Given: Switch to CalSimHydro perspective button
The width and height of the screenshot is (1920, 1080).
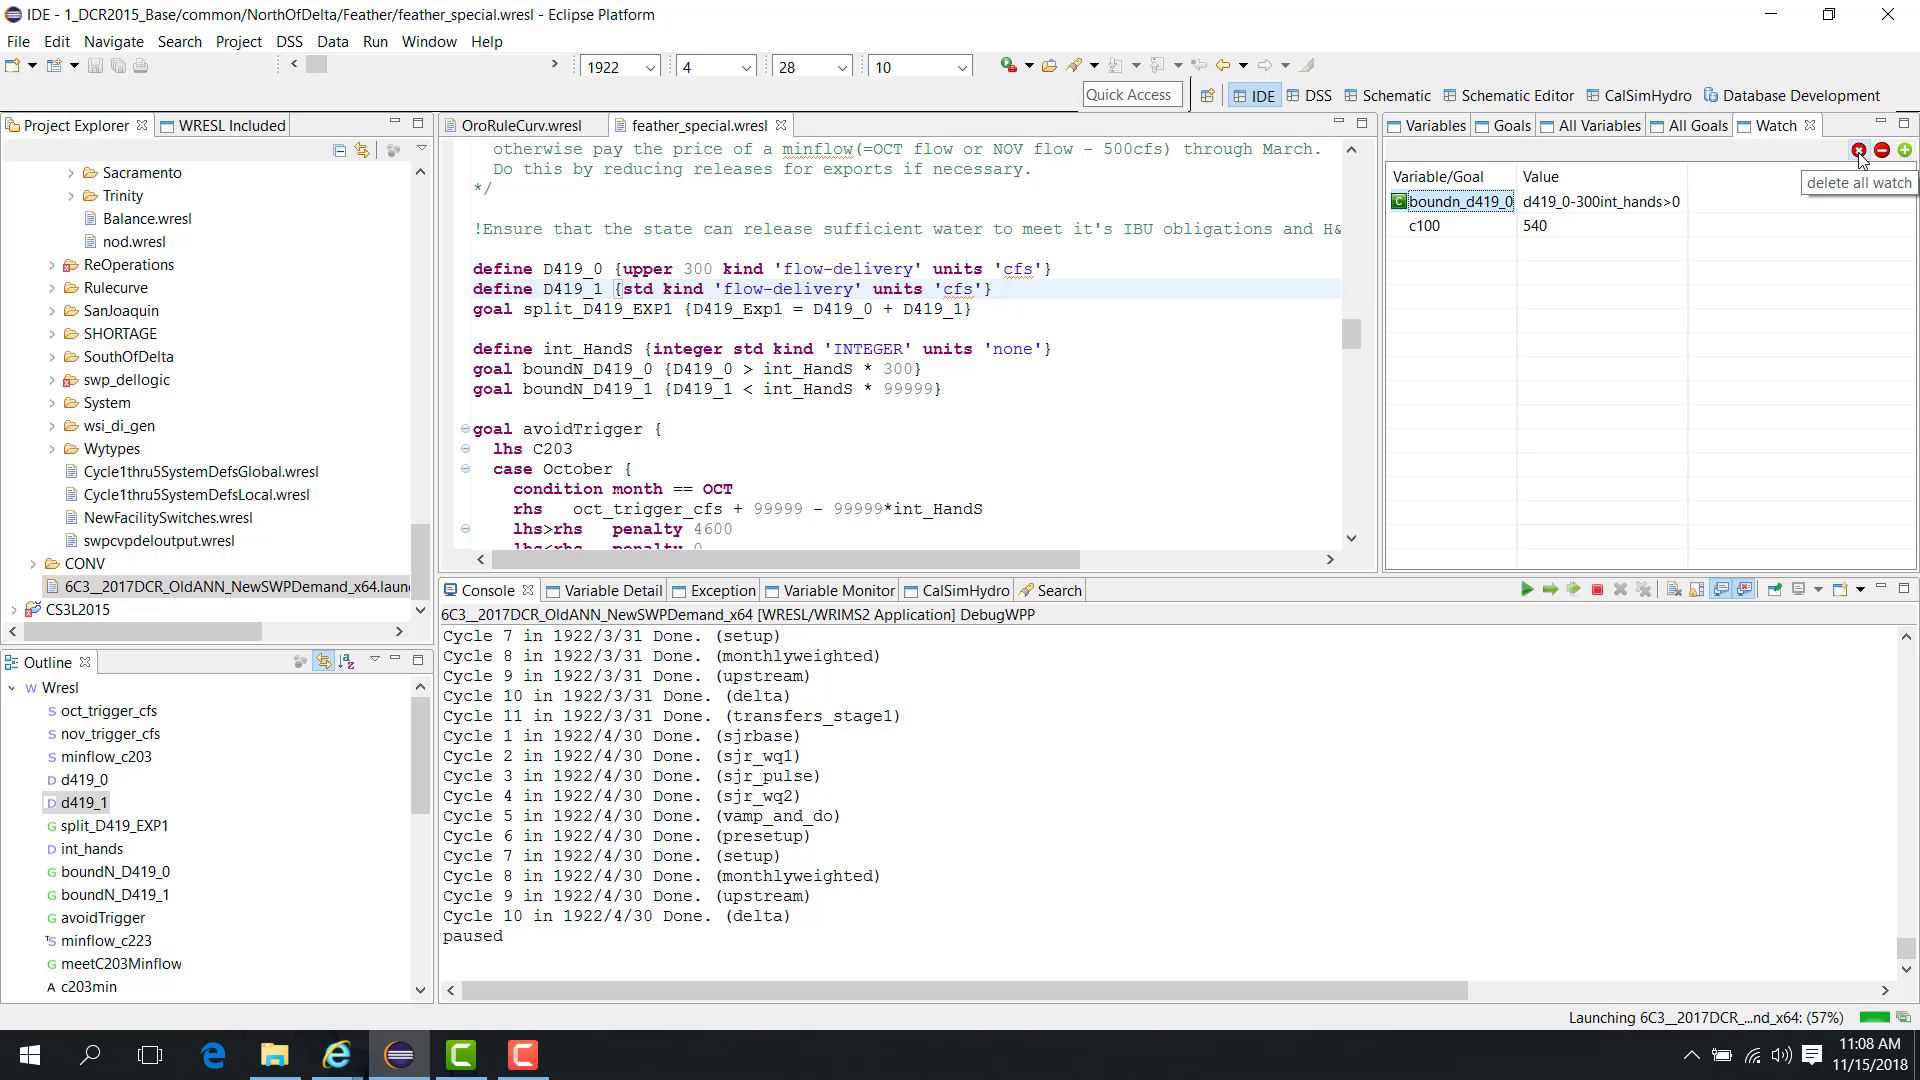Looking at the screenshot, I should tap(1638, 96).
